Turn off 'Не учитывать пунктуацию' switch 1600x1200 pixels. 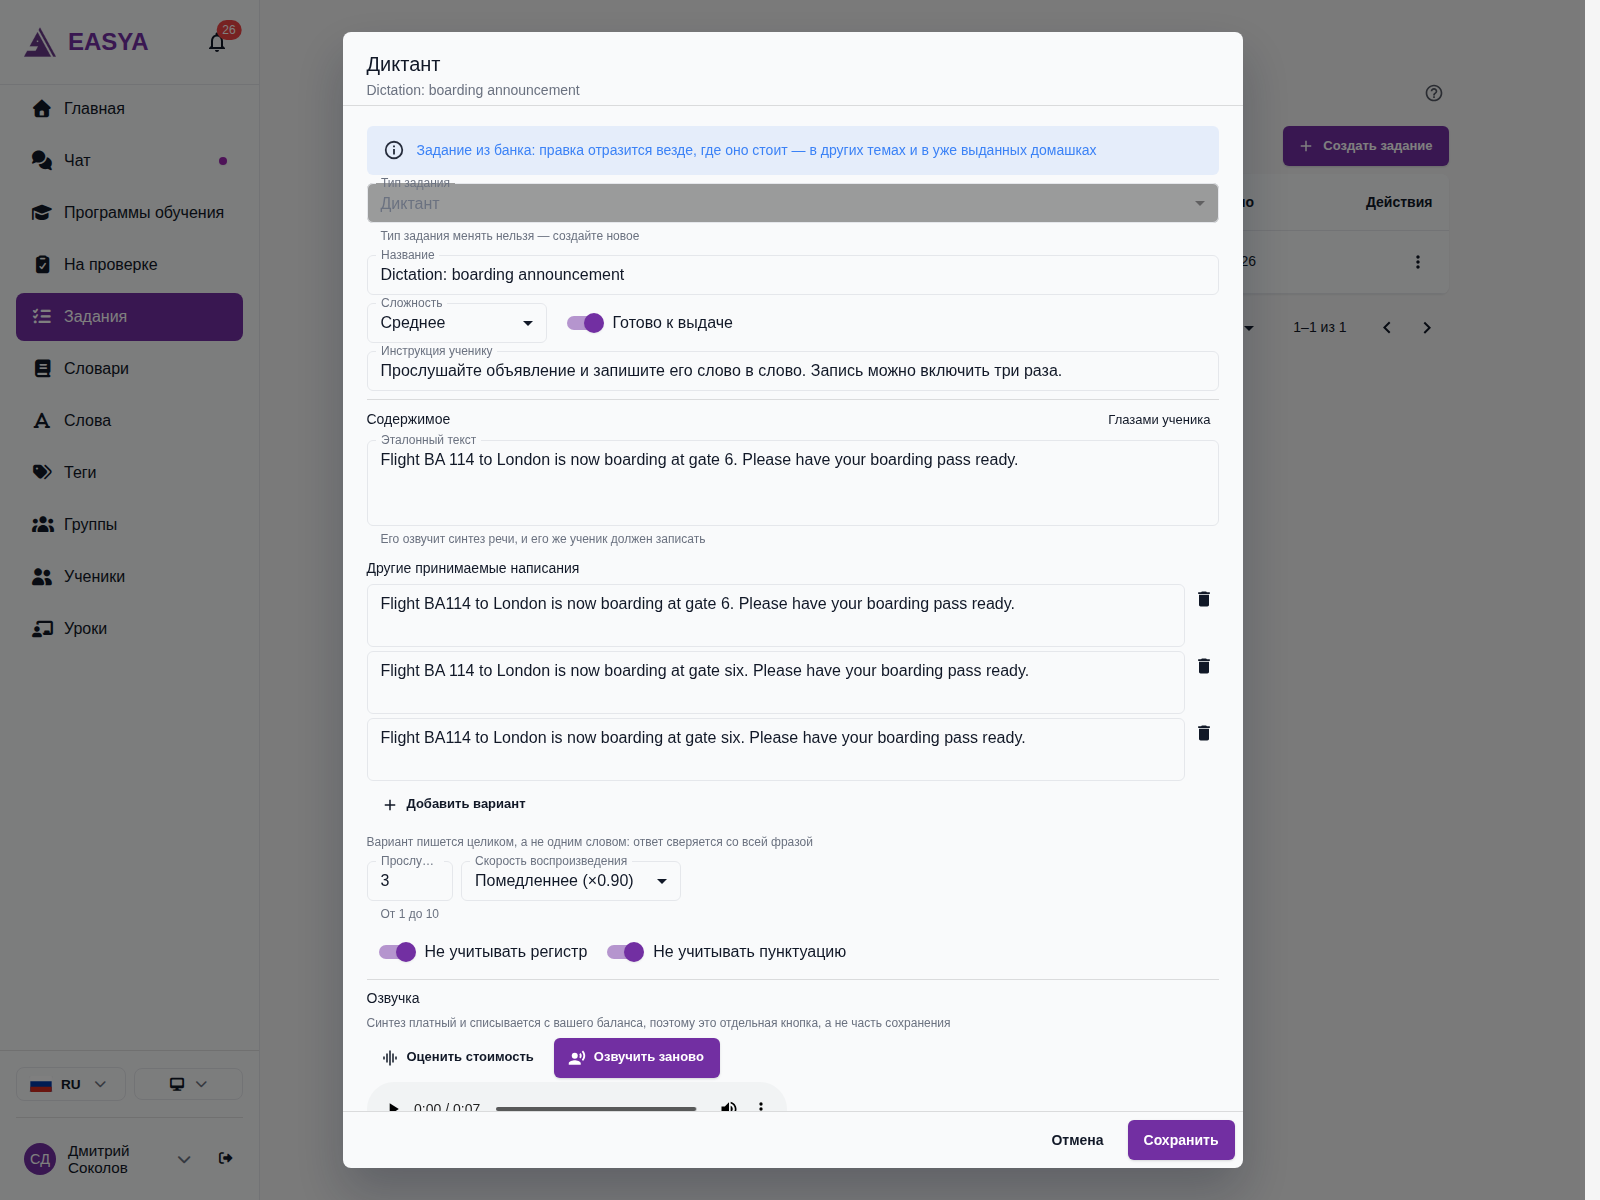[x=625, y=952]
